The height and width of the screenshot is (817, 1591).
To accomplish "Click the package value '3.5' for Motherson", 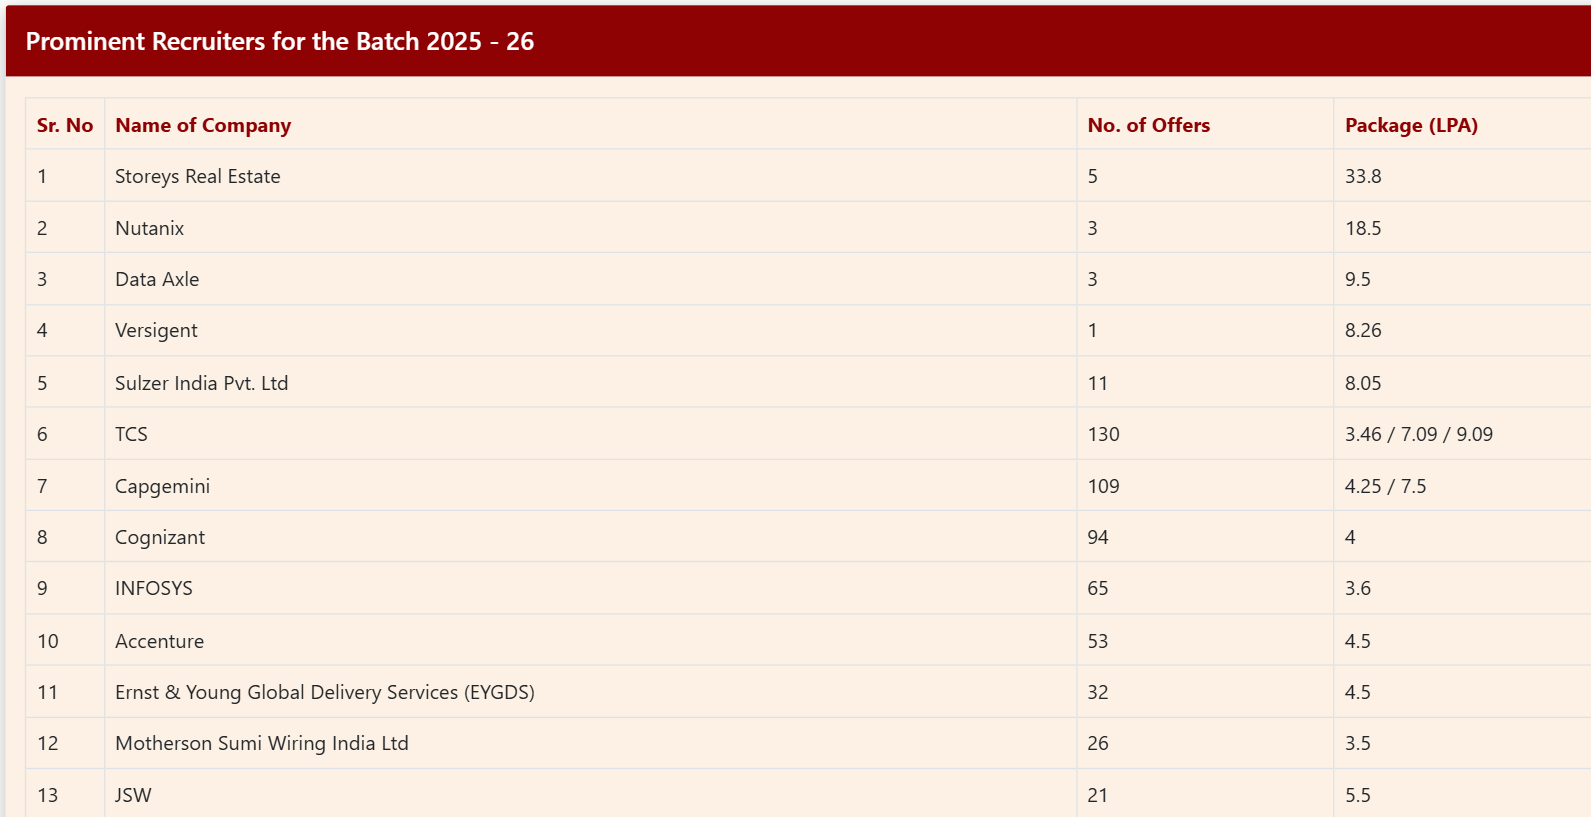I will click(x=1357, y=743).
